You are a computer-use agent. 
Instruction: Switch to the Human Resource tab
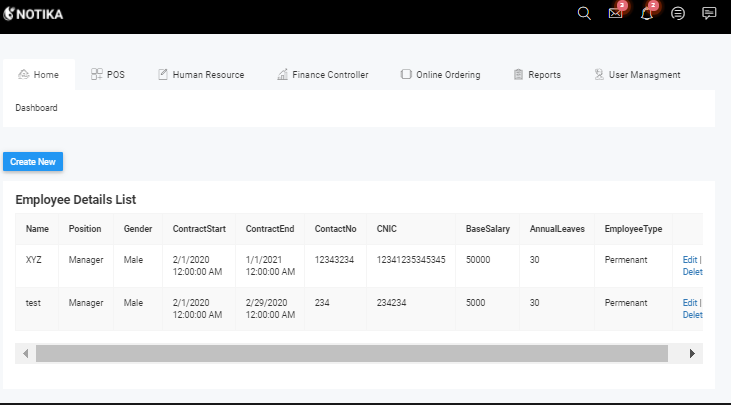click(201, 75)
